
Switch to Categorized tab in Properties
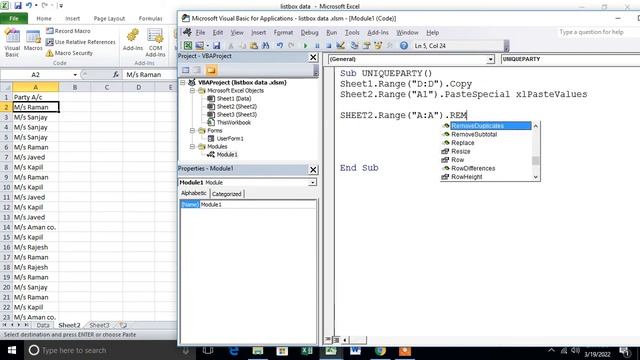coord(227,194)
